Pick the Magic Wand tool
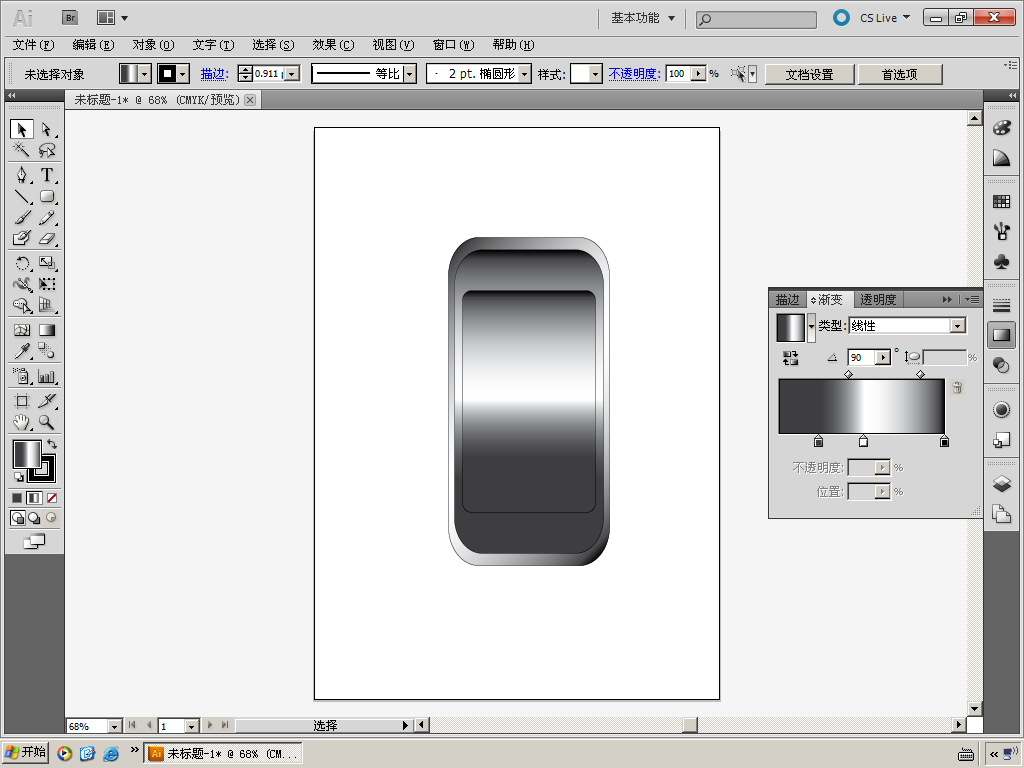The image size is (1024, 768). click(x=21, y=150)
